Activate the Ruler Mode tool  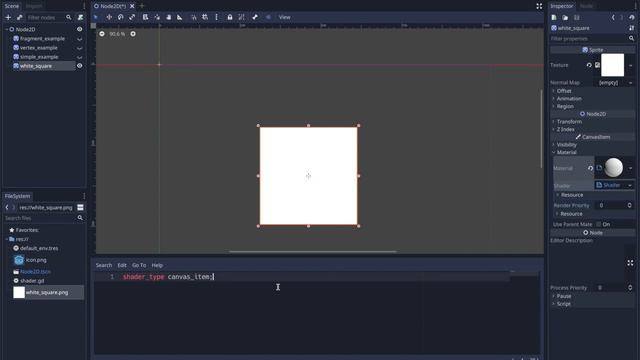180,17
